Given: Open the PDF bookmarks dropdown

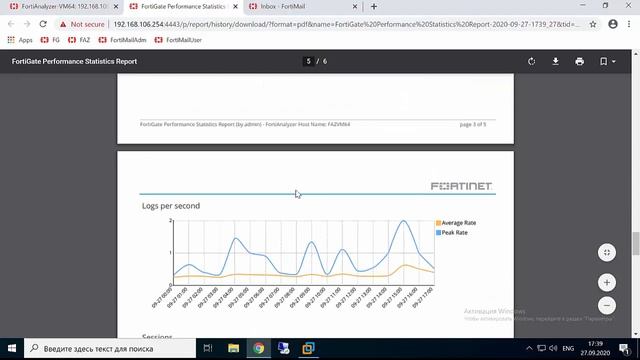Looking at the screenshot, I should pyautogui.click(x=607, y=62).
